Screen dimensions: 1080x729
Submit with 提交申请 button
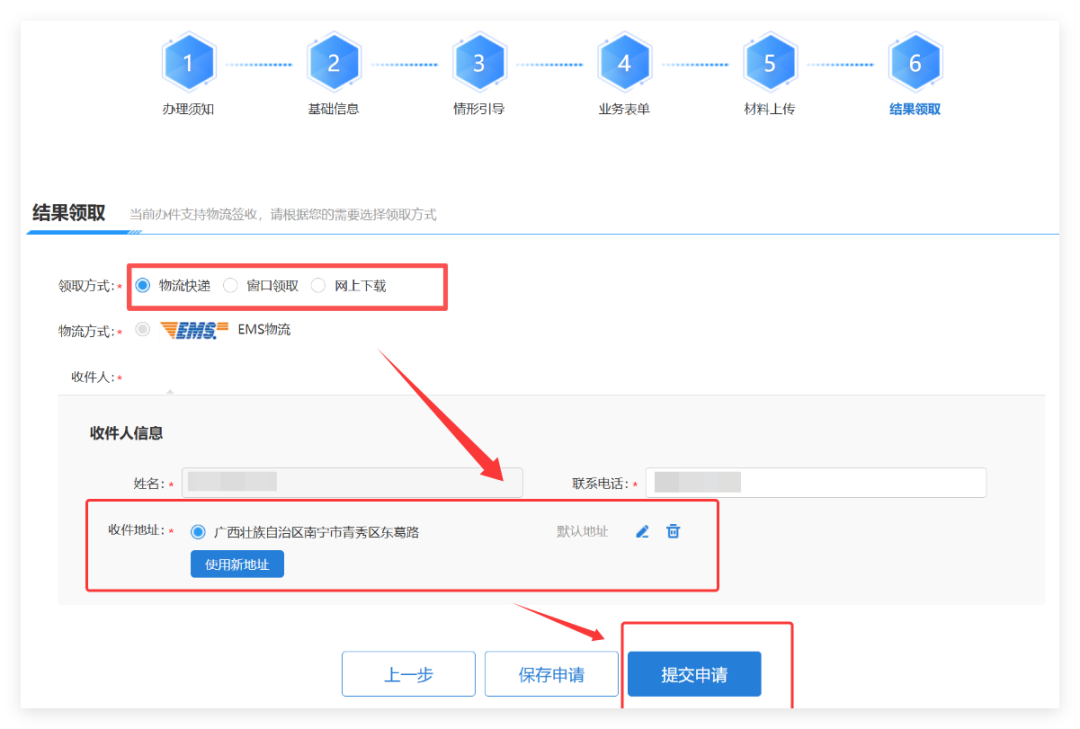coord(694,674)
